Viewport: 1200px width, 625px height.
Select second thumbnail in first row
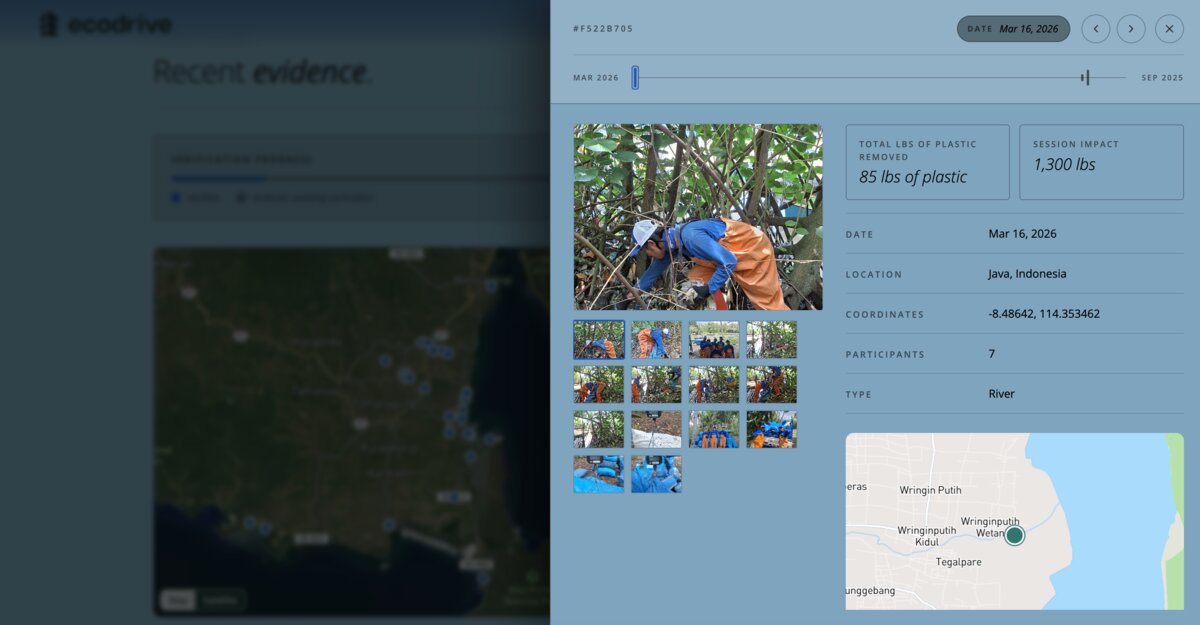point(656,340)
